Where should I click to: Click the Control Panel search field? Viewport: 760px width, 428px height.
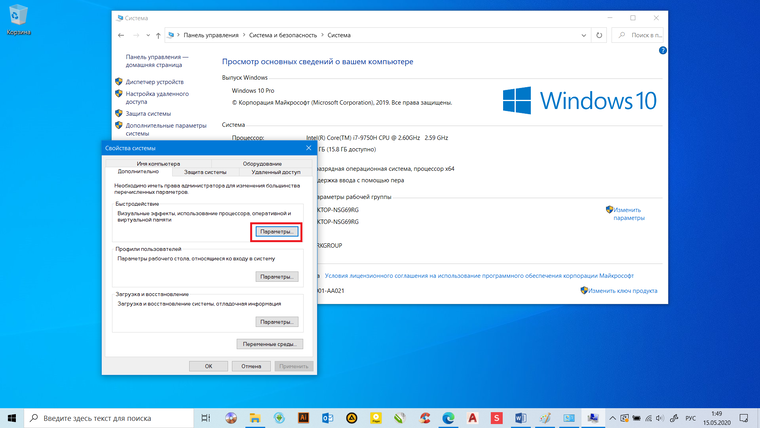pos(638,35)
